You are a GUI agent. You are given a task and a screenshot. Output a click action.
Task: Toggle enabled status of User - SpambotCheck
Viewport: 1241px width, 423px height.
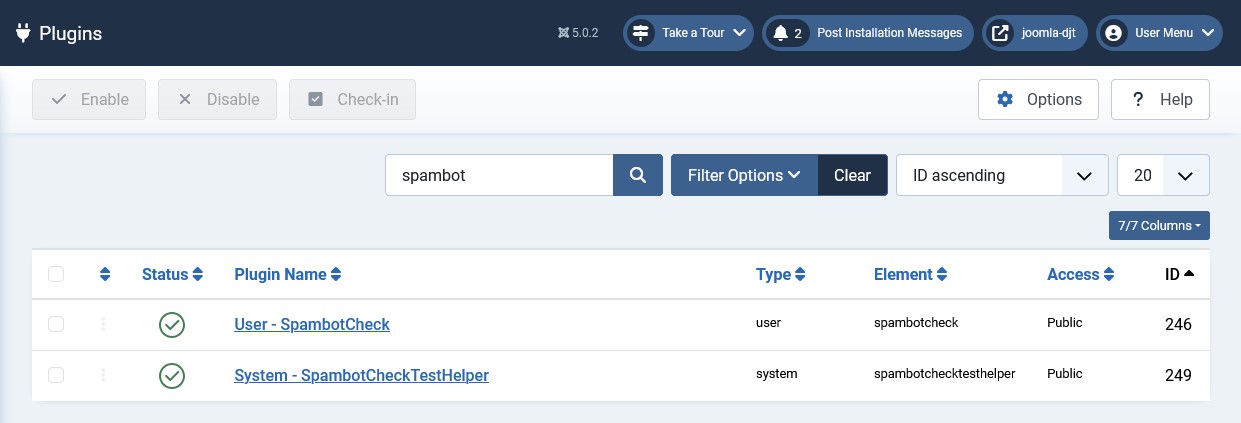172,324
